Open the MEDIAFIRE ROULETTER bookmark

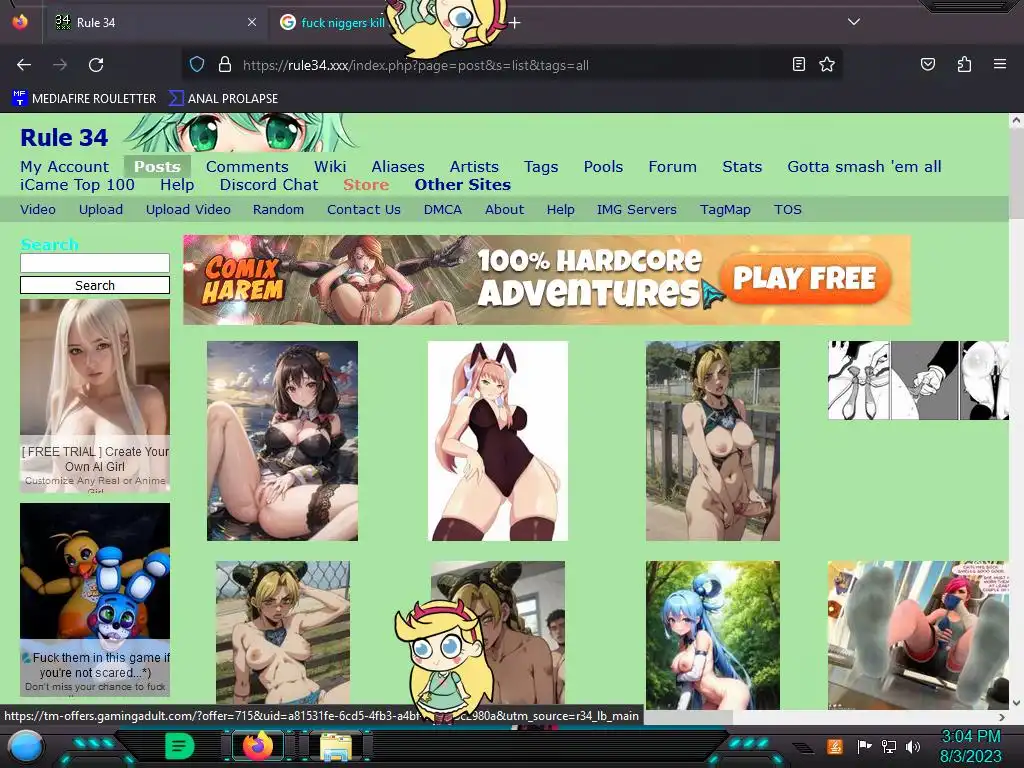[84, 99]
